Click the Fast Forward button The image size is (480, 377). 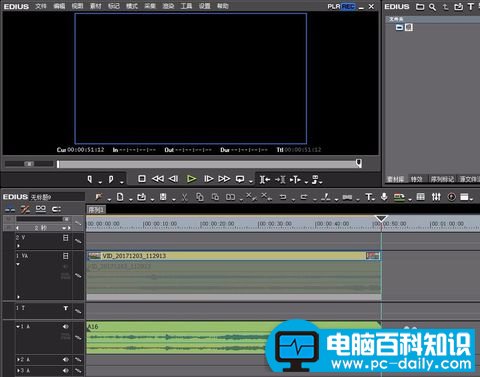(224, 179)
